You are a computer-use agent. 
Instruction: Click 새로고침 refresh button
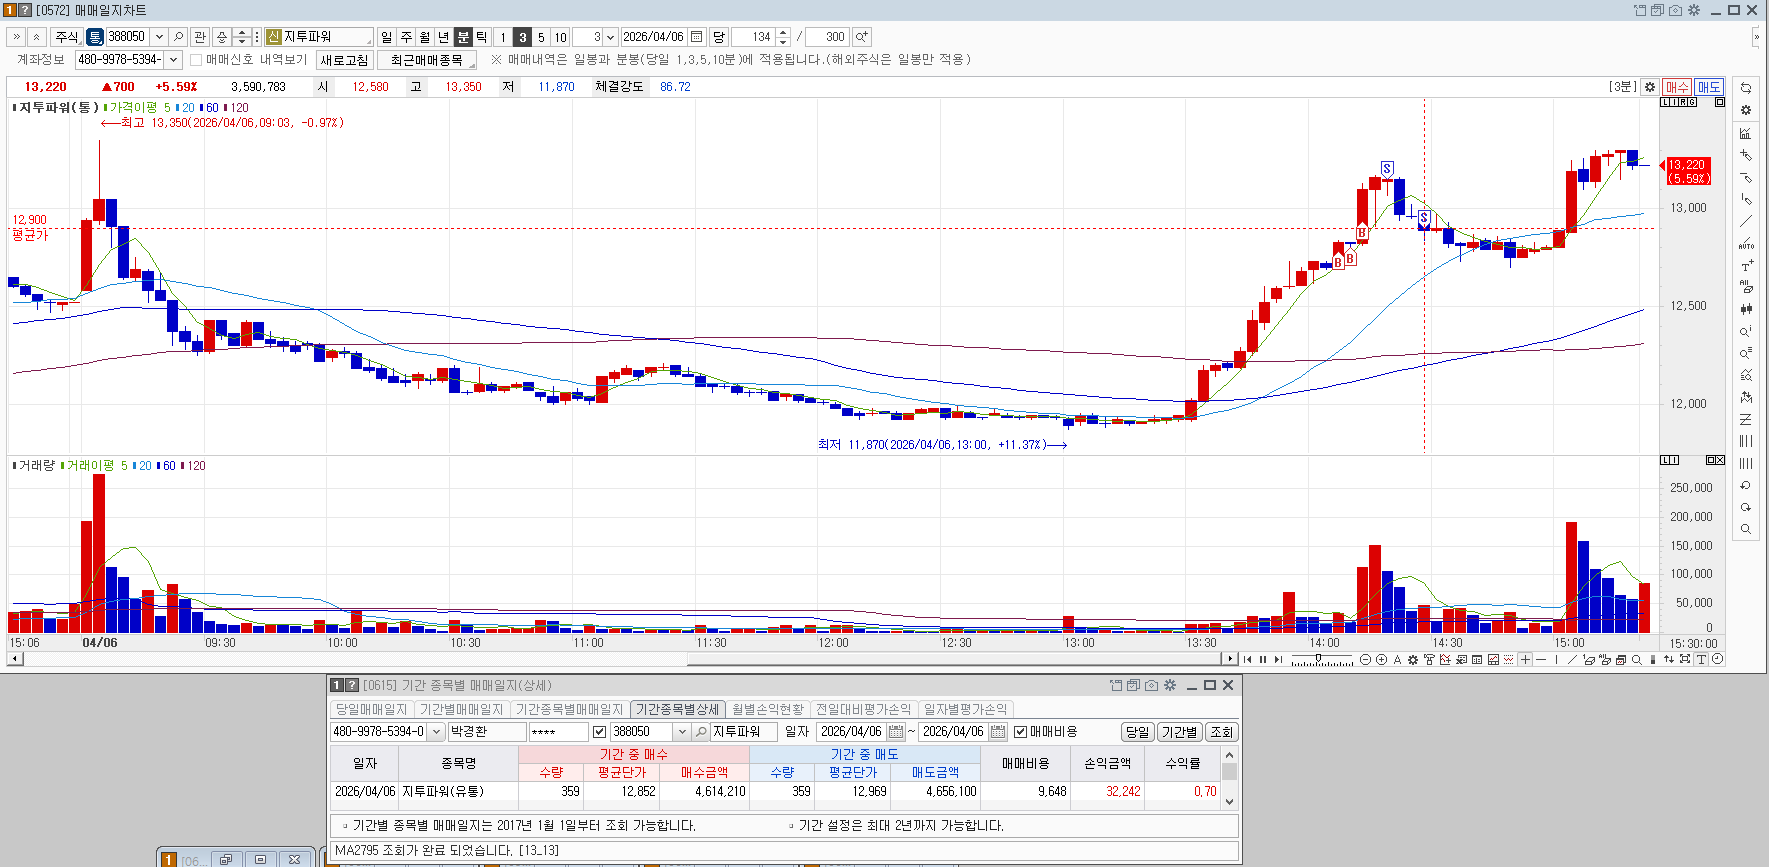coord(344,60)
